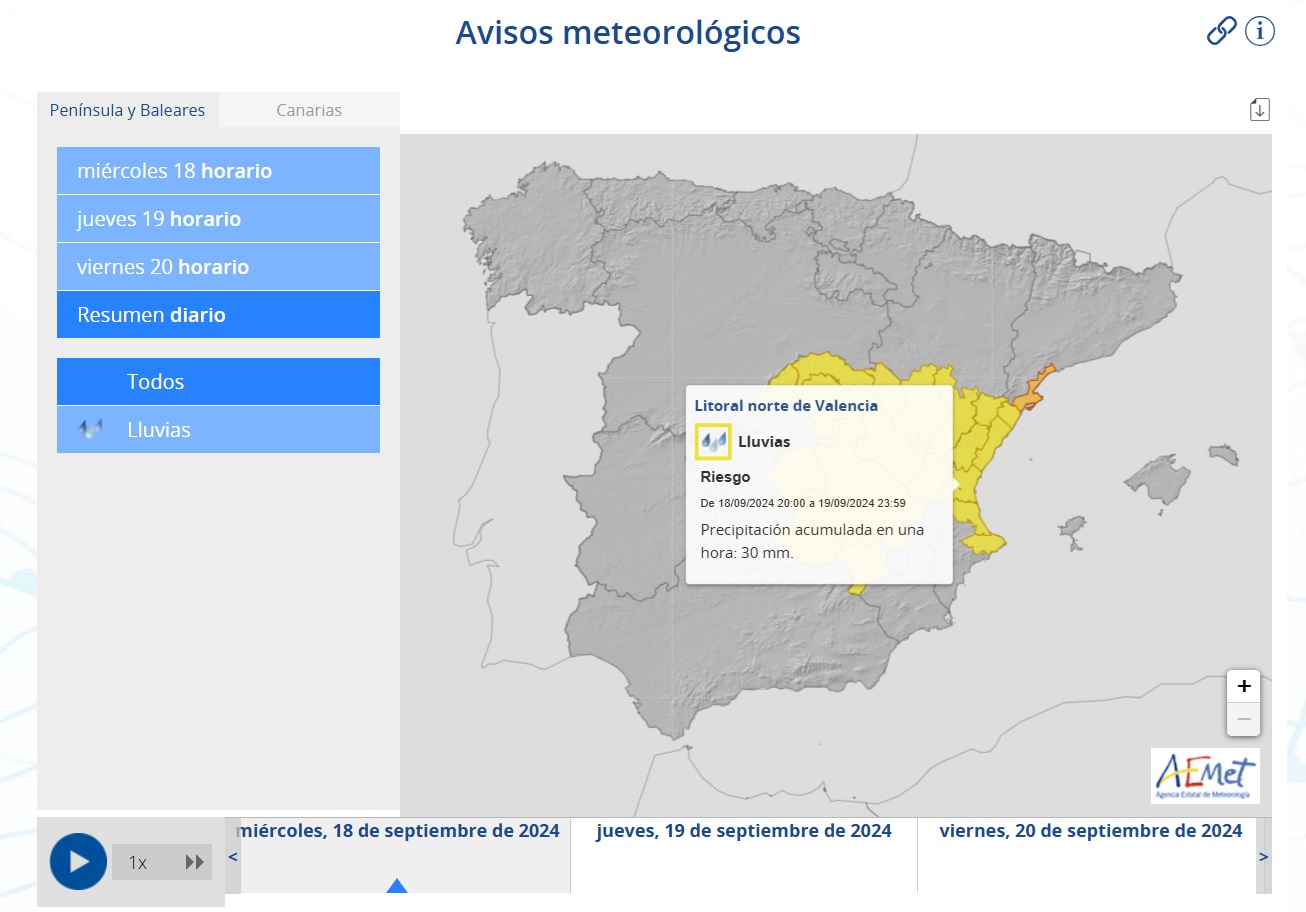This screenshot has height=912, width=1306.
Task: Click the download map icon above the map
Action: point(1259,108)
